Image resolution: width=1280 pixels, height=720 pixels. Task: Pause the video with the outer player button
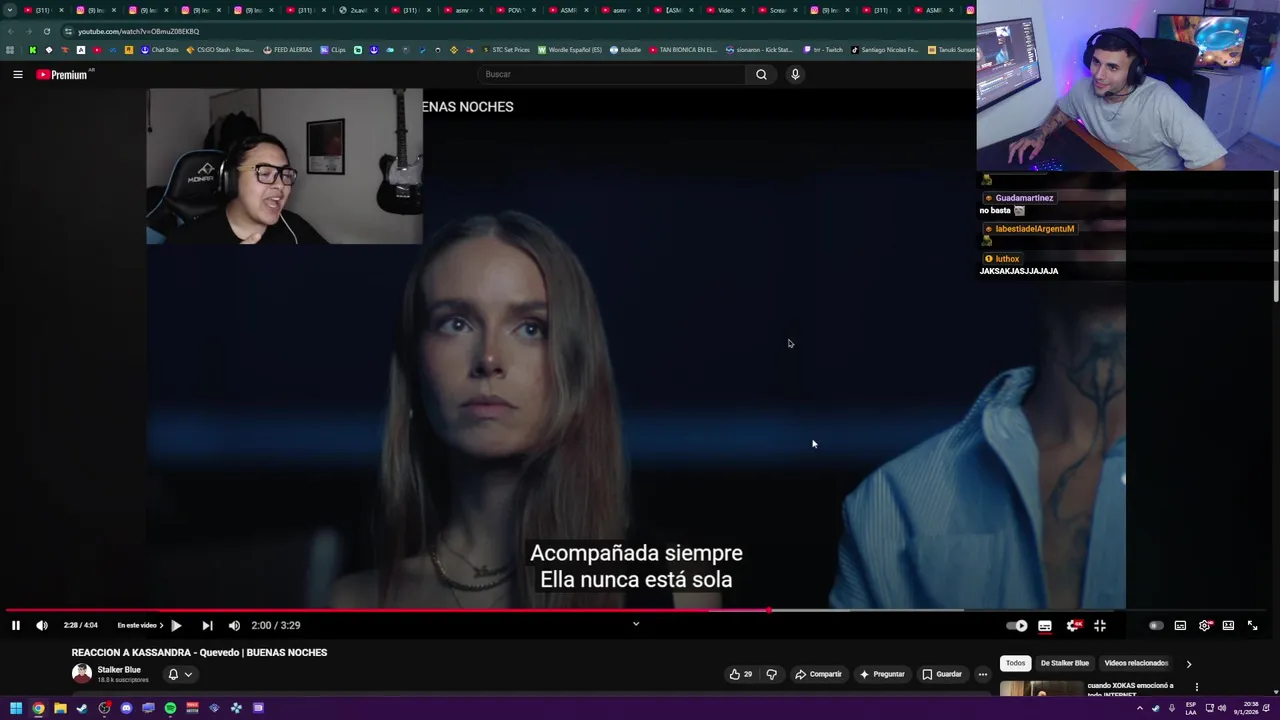click(x=16, y=625)
